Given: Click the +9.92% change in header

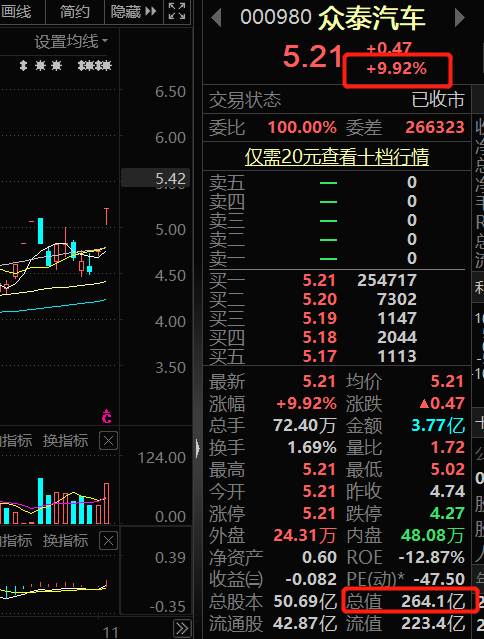Looking at the screenshot, I should coord(396,68).
